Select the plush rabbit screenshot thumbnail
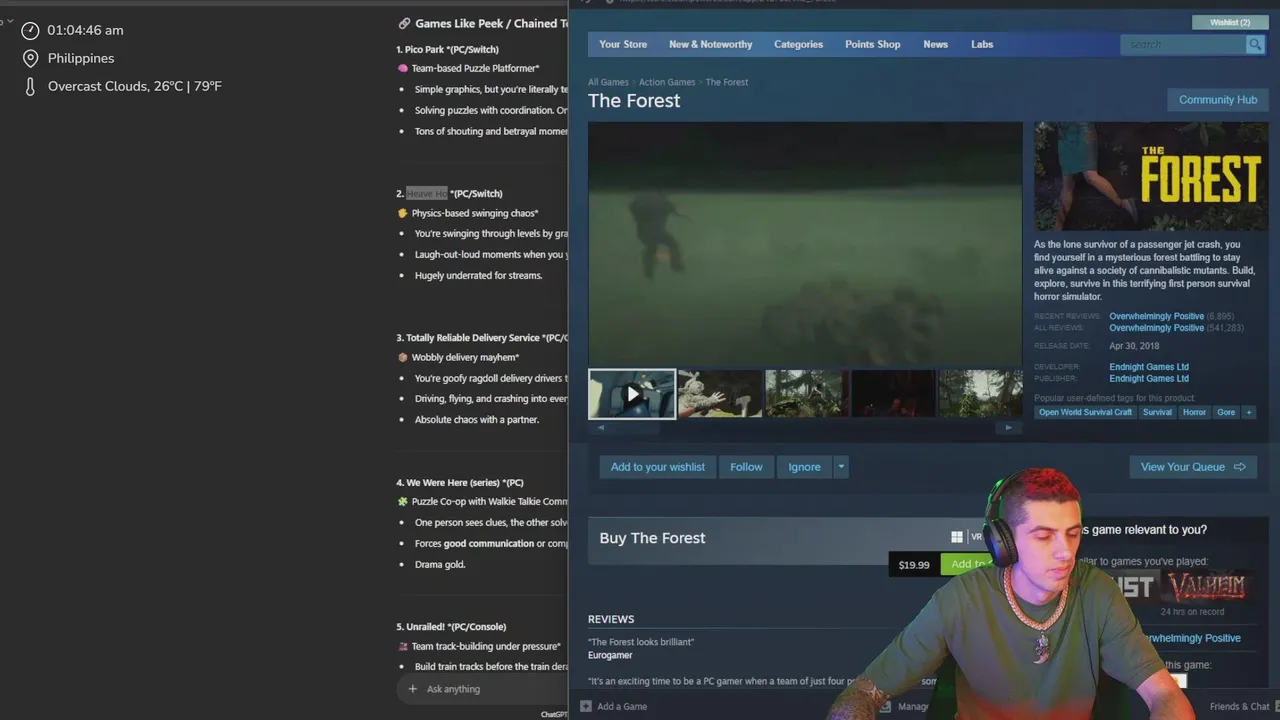Viewport: 1280px width, 720px height. coord(720,394)
